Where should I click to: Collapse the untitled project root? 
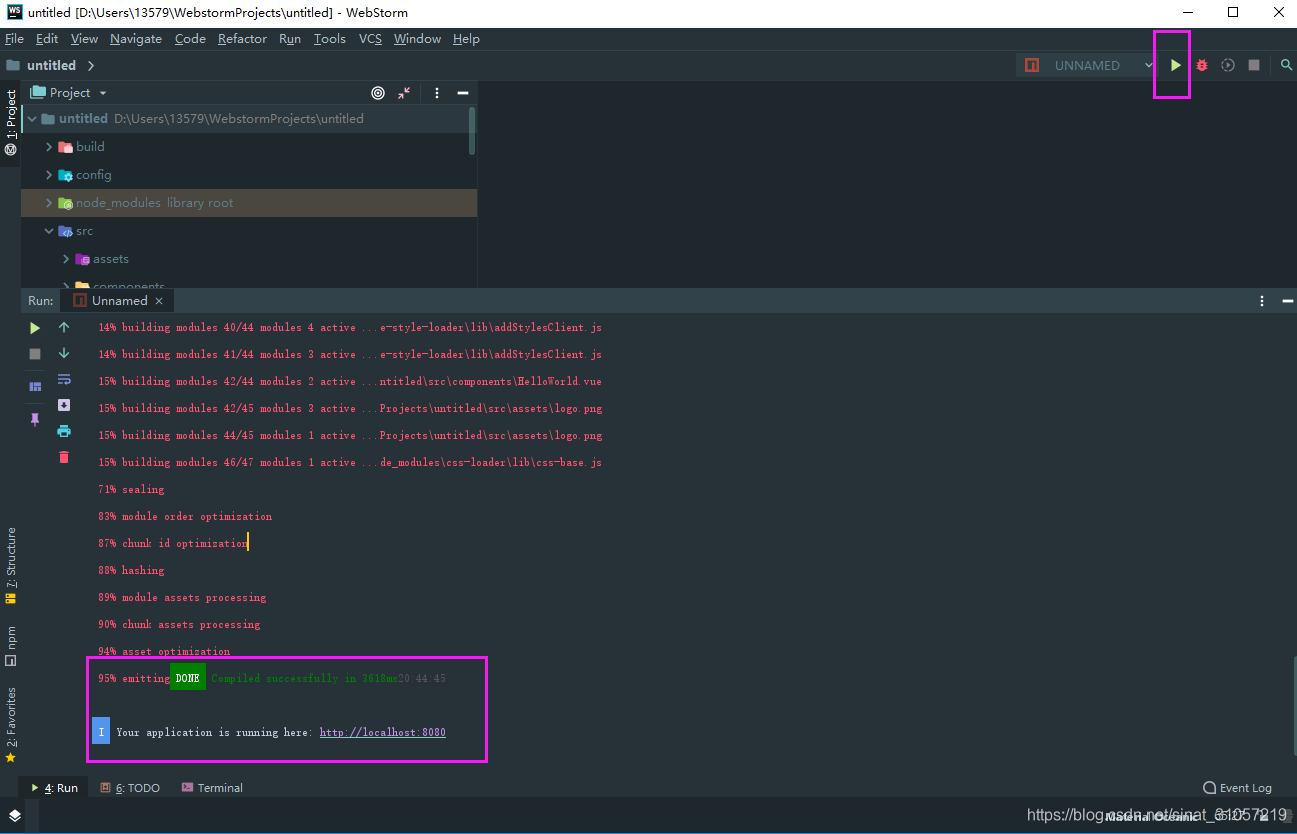32,119
